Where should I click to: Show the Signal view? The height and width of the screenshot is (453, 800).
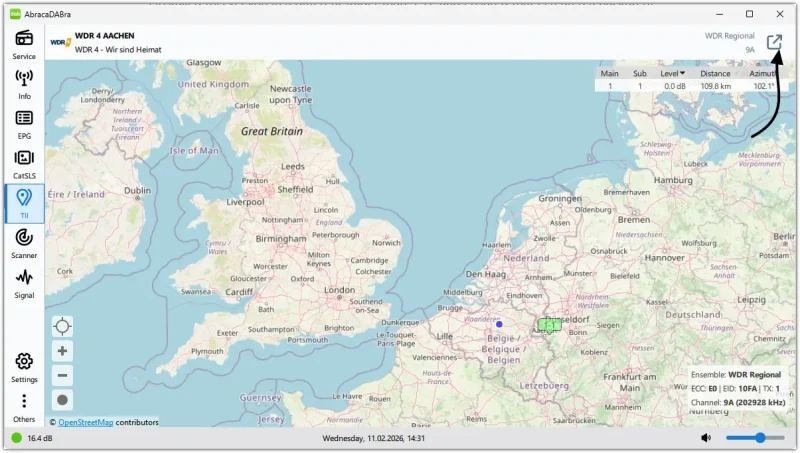coord(24,282)
